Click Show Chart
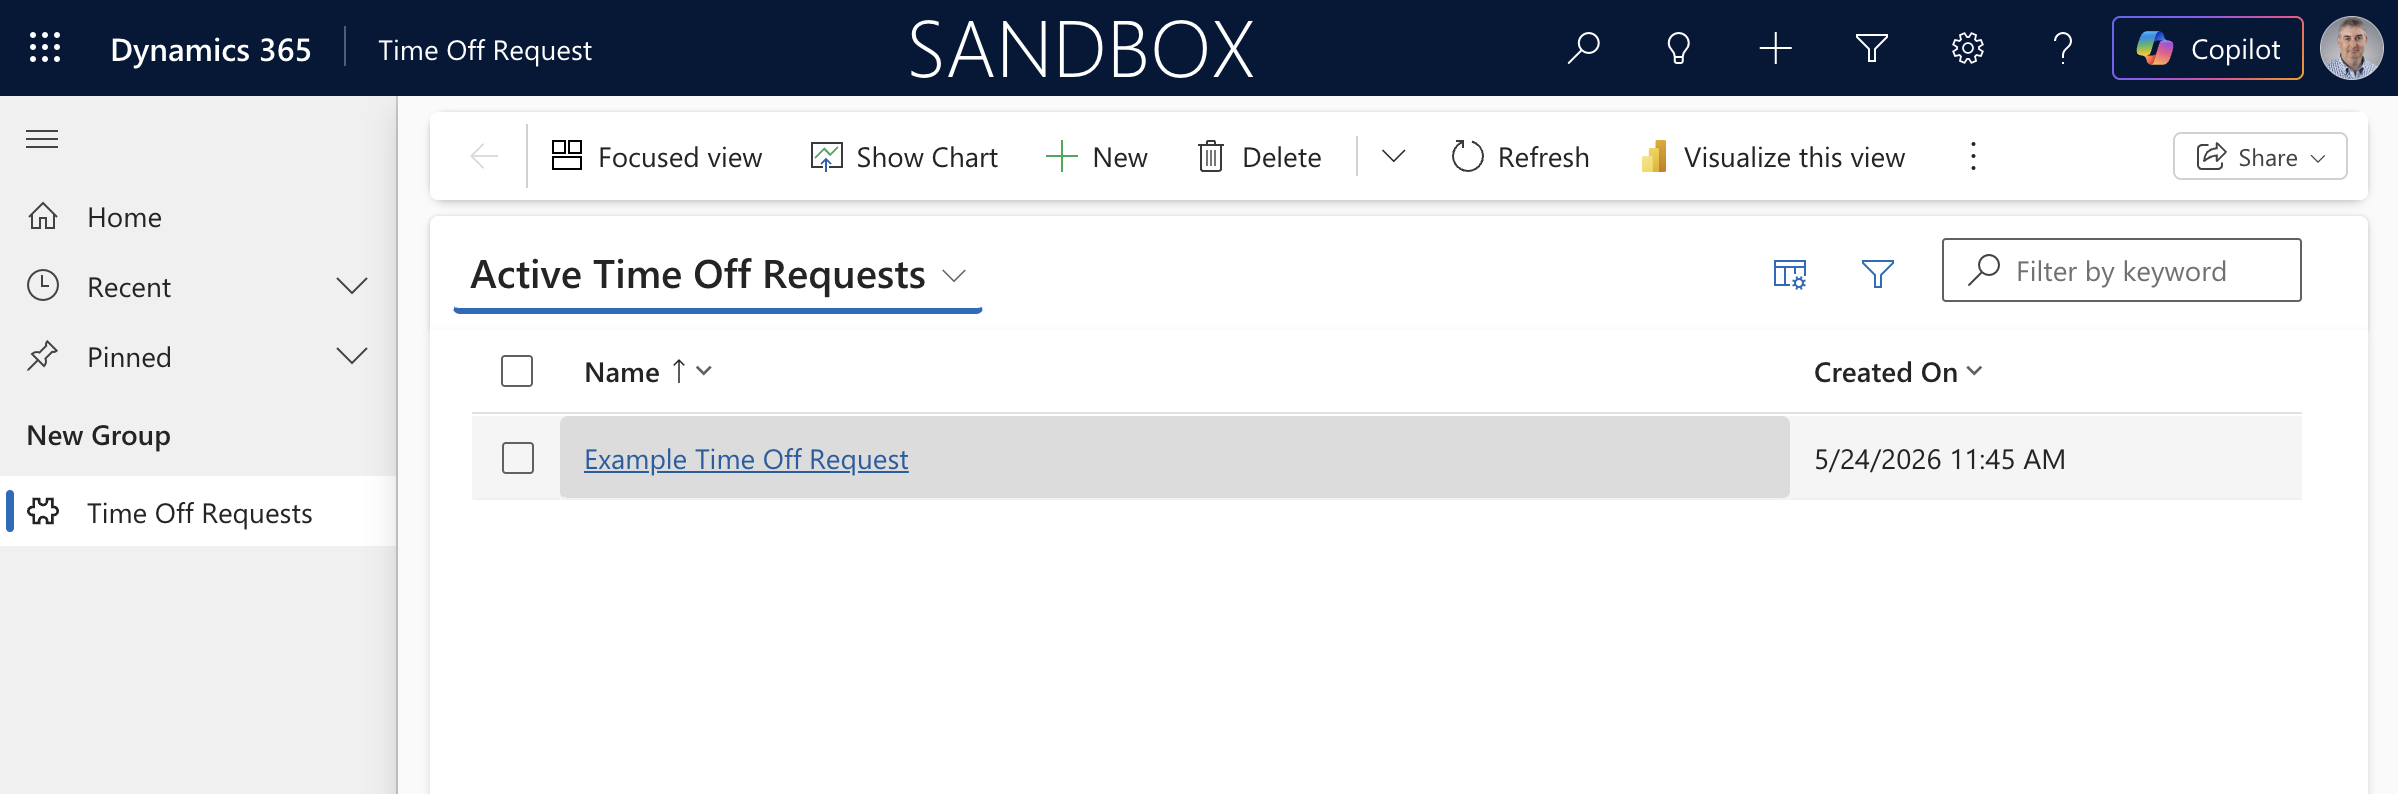Viewport: 2398px width, 794px height. point(904,157)
